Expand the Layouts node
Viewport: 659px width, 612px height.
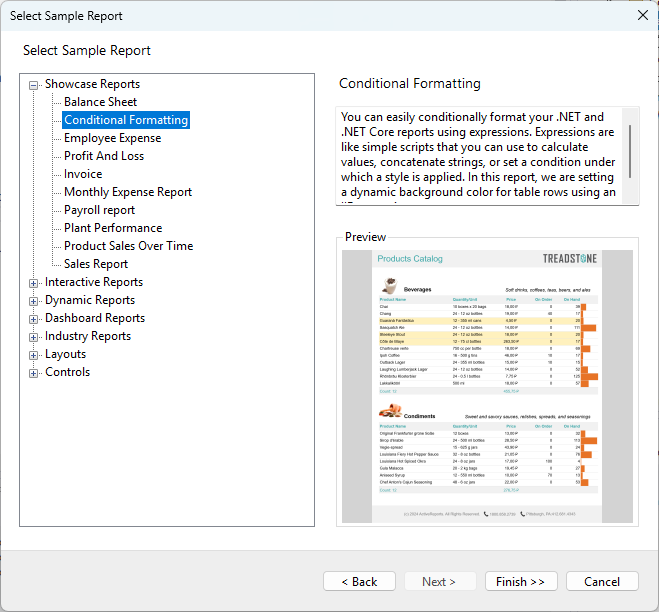click(34, 355)
